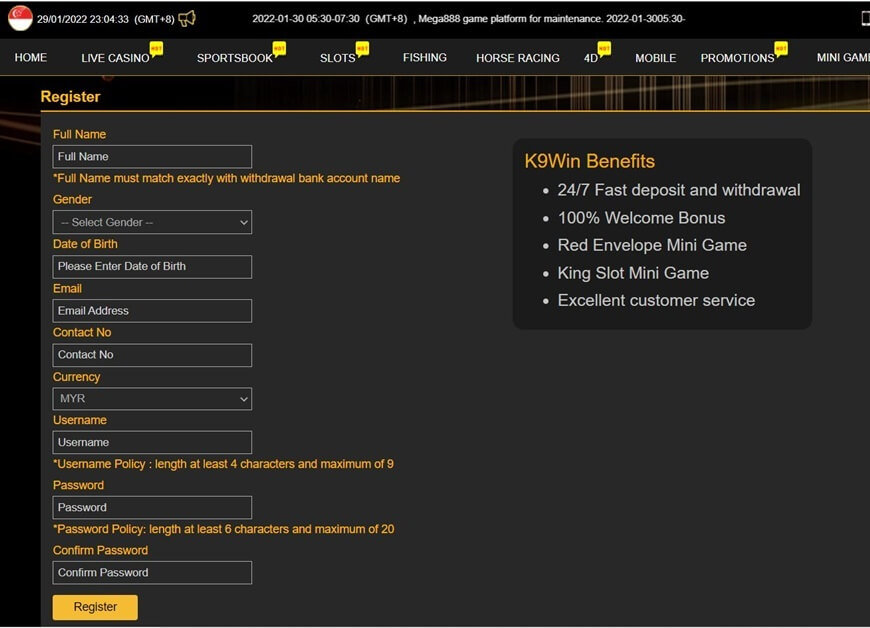The width and height of the screenshot is (870, 628).
Task: Open the SLOTS menu item
Action: [337, 58]
